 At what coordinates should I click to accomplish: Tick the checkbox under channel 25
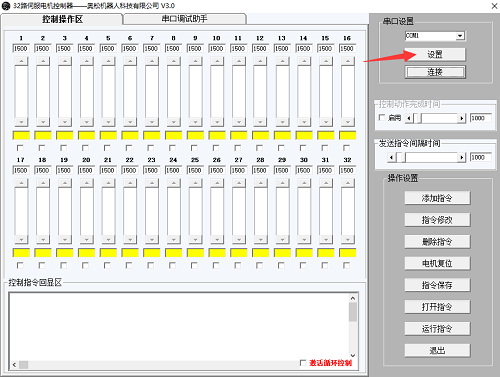pyautogui.click(x=194, y=265)
